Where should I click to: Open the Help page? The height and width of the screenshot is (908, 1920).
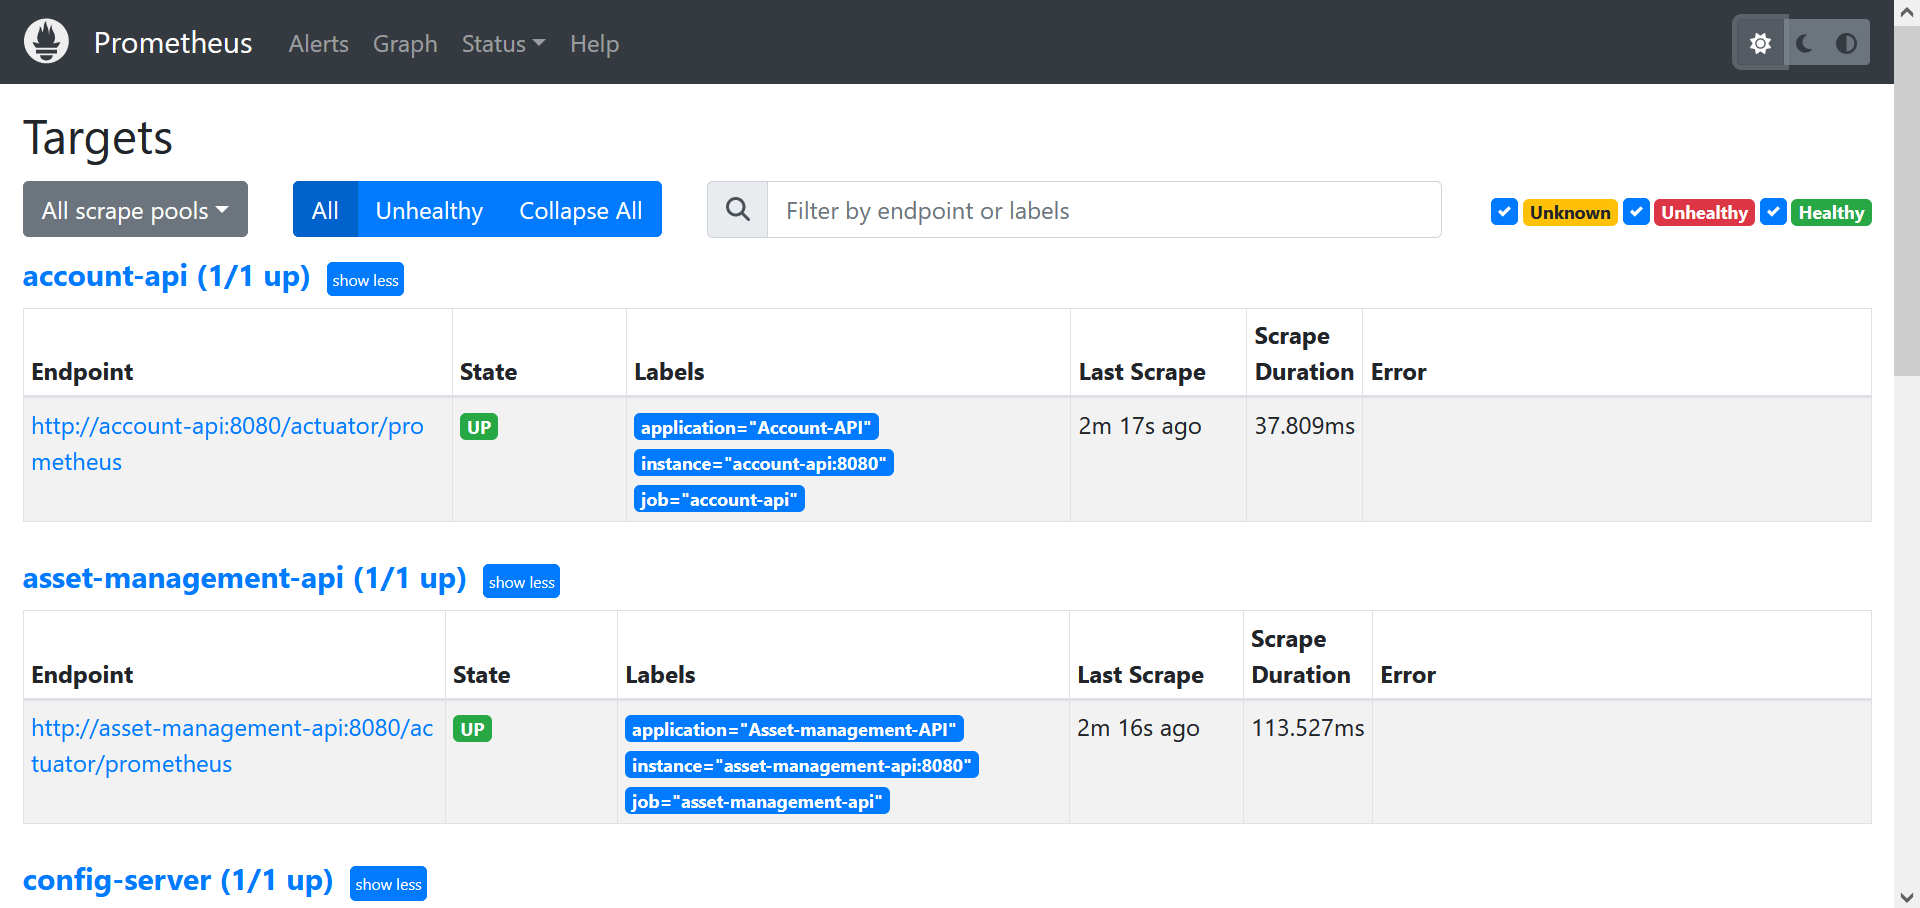[594, 44]
